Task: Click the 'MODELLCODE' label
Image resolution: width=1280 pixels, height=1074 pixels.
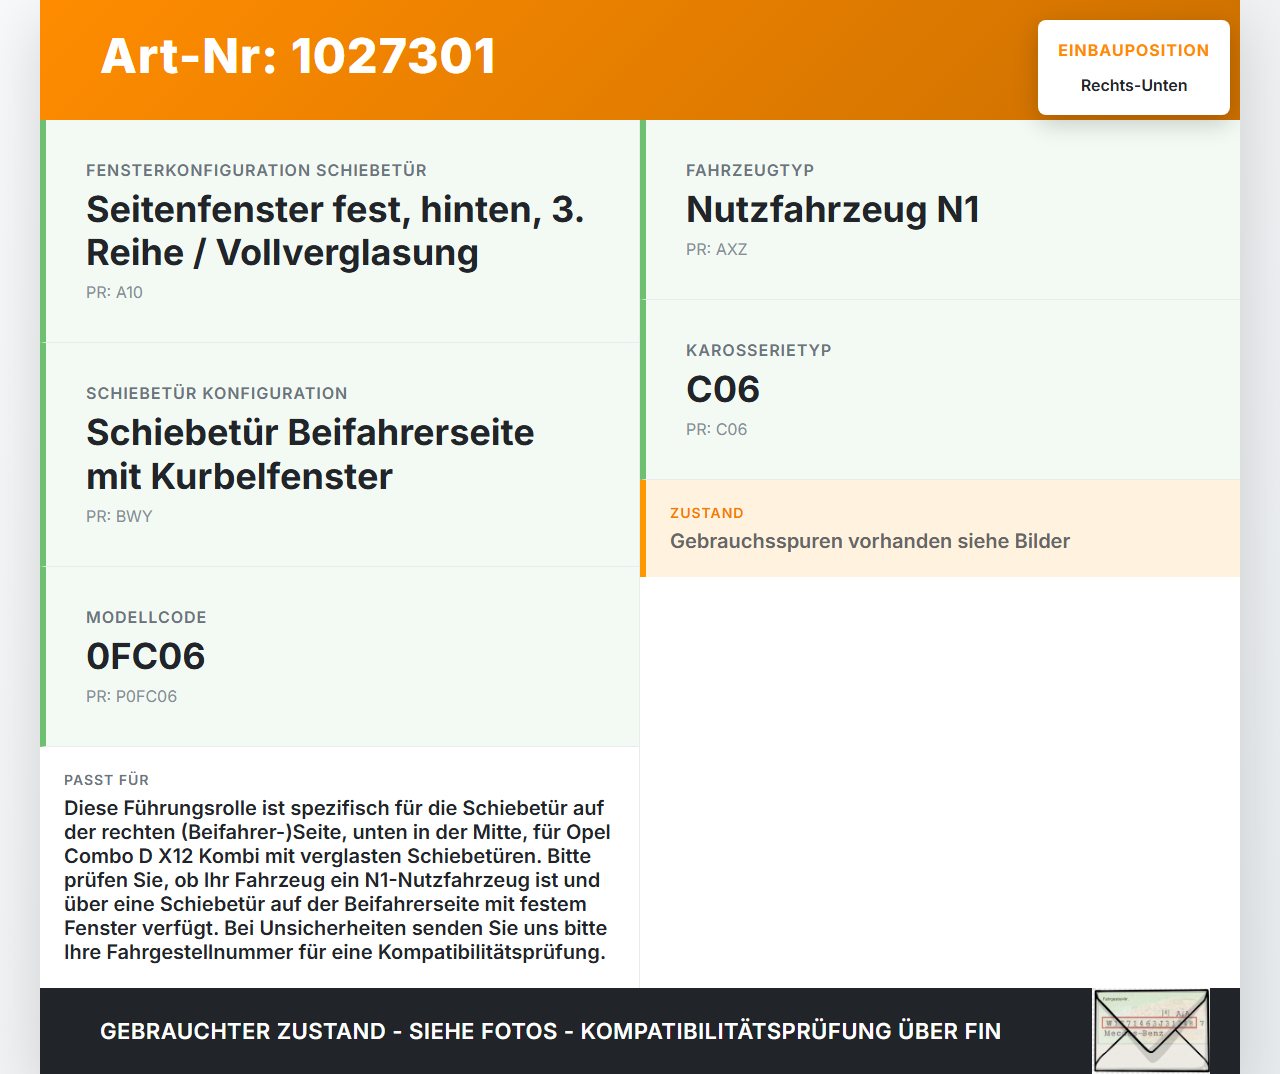Action: click(146, 618)
